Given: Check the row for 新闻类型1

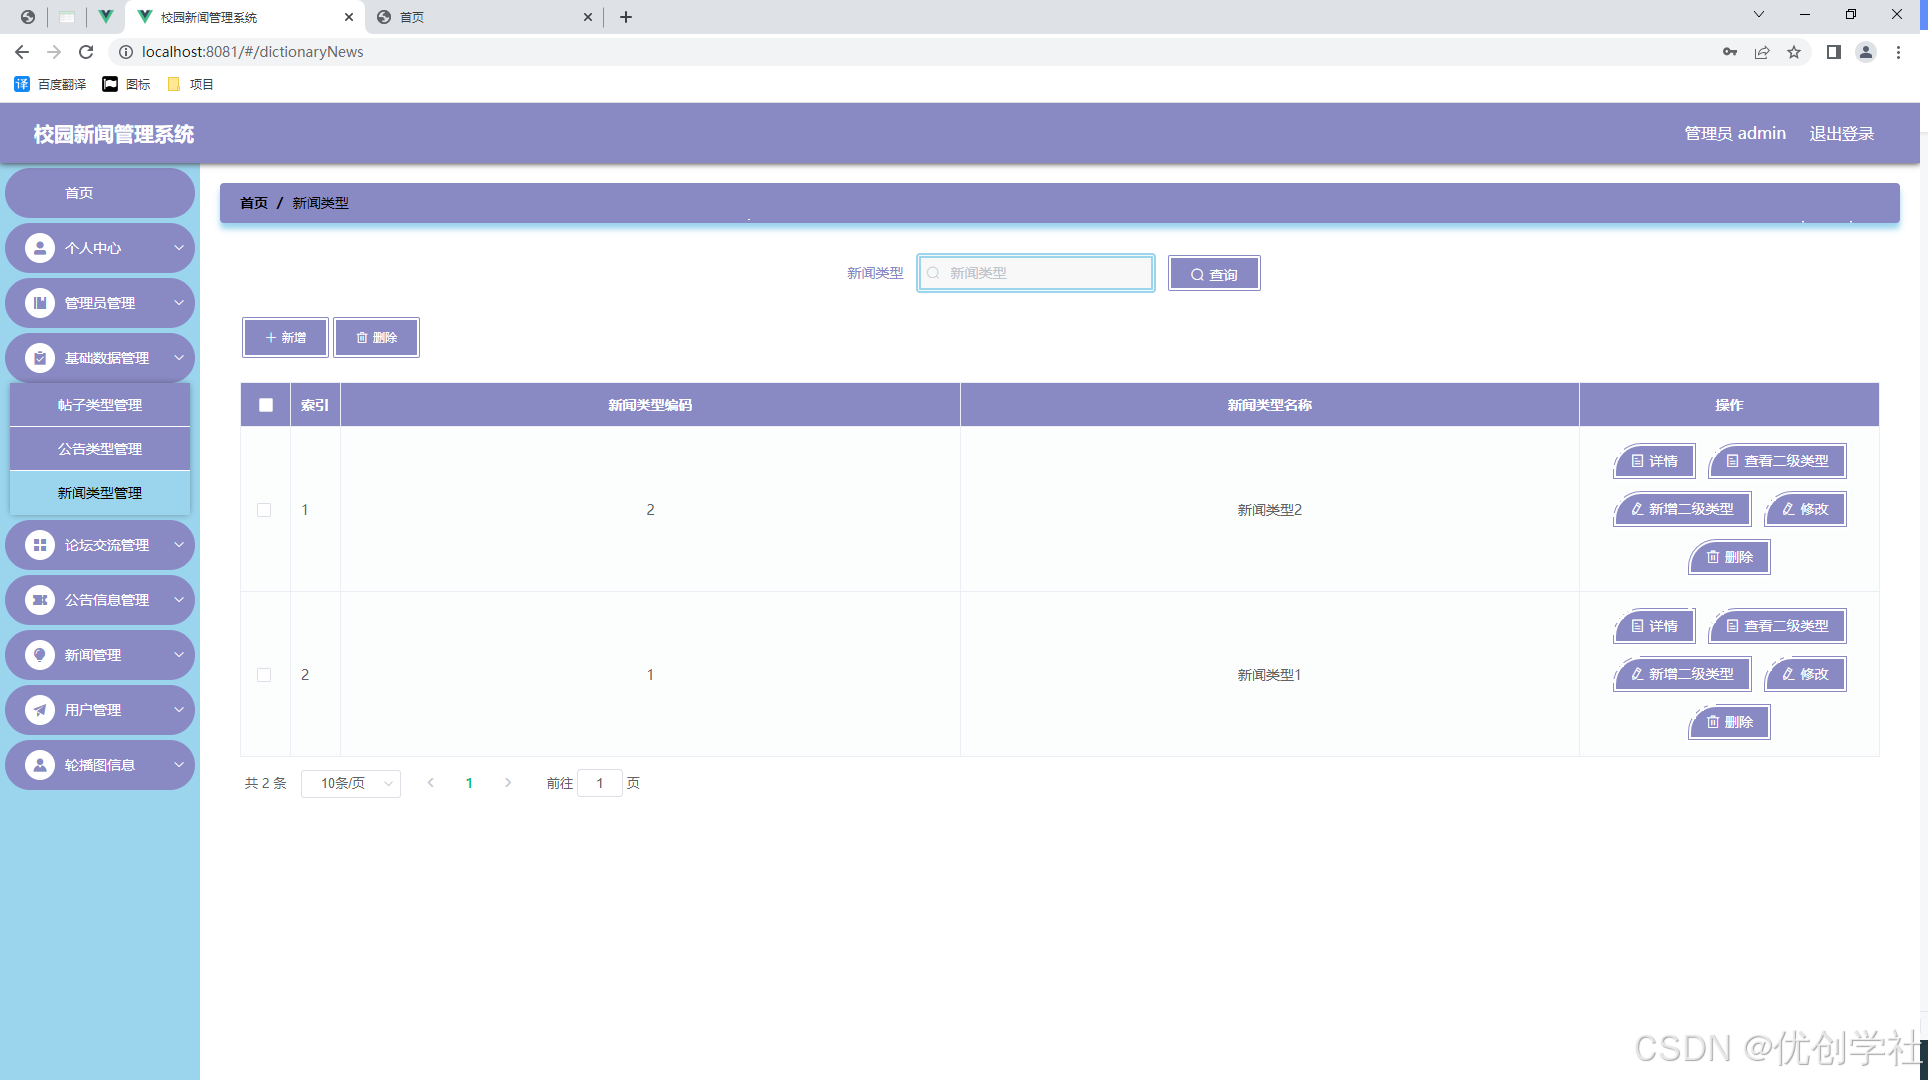Looking at the screenshot, I should pyautogui.click(x=264, y=675).
